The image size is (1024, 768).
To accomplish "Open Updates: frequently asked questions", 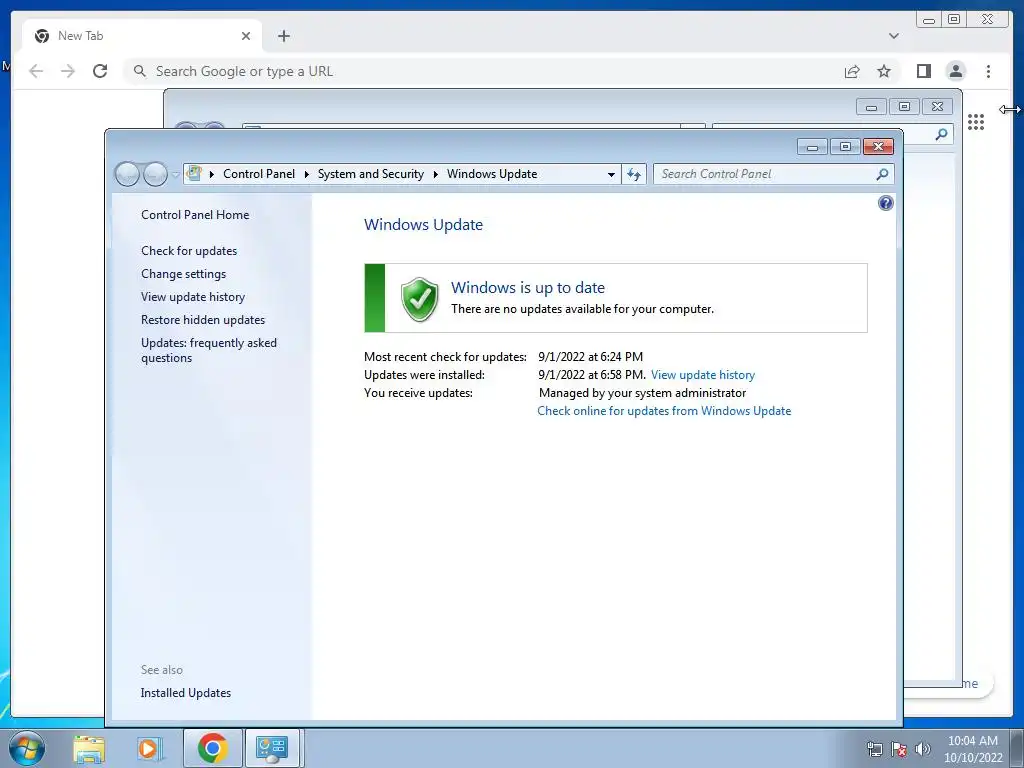I will click(x=208, y=350).
